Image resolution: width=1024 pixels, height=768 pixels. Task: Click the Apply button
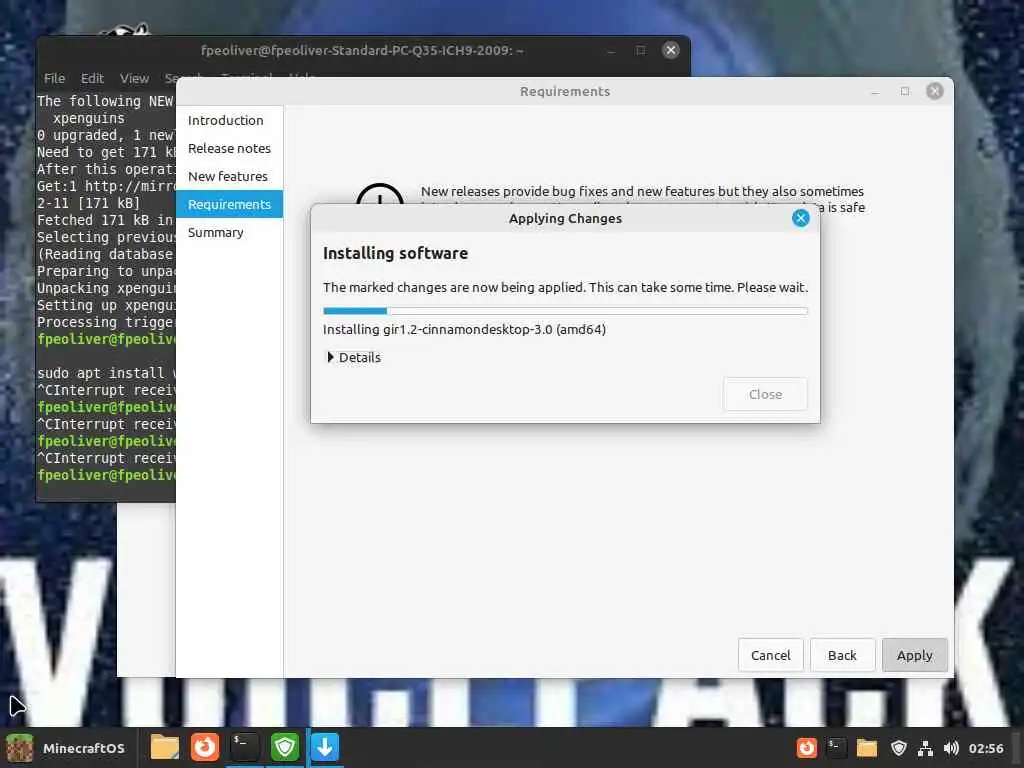(915, 655)
